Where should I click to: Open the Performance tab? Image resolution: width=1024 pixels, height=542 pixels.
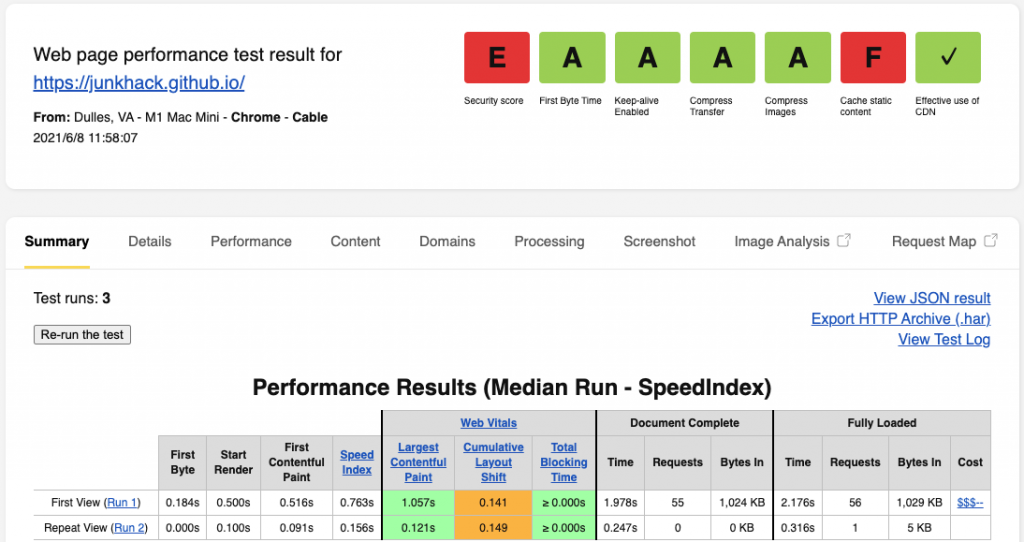[251, 241]
